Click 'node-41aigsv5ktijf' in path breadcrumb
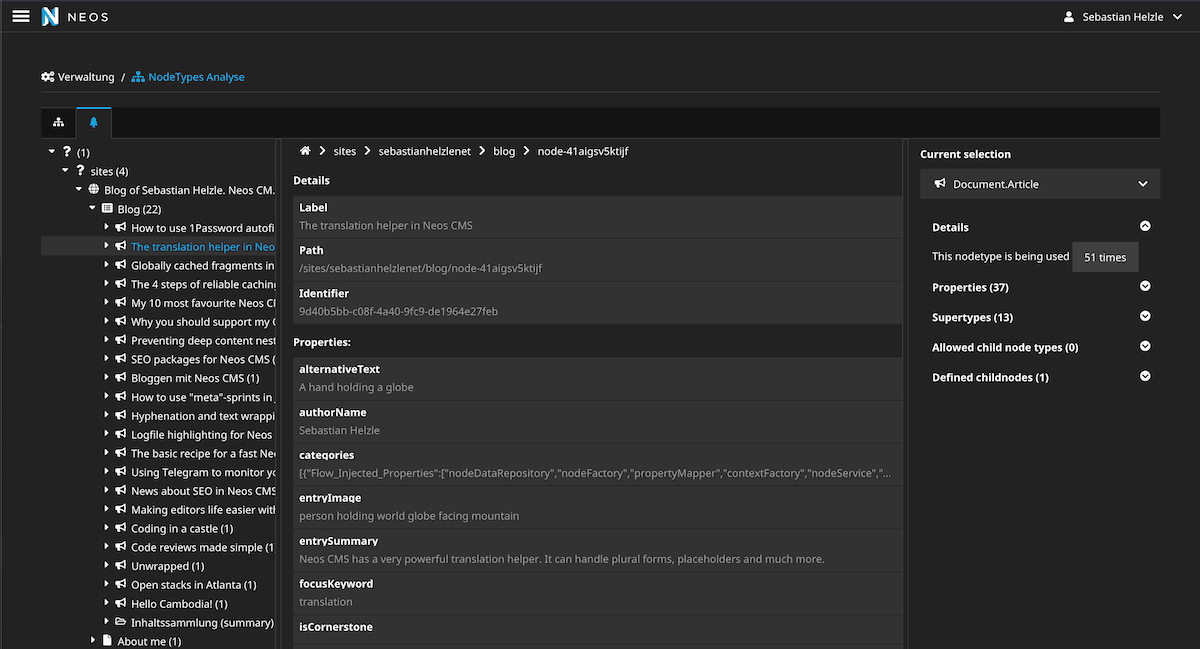 pyautogui.click(x=583, y=151)
